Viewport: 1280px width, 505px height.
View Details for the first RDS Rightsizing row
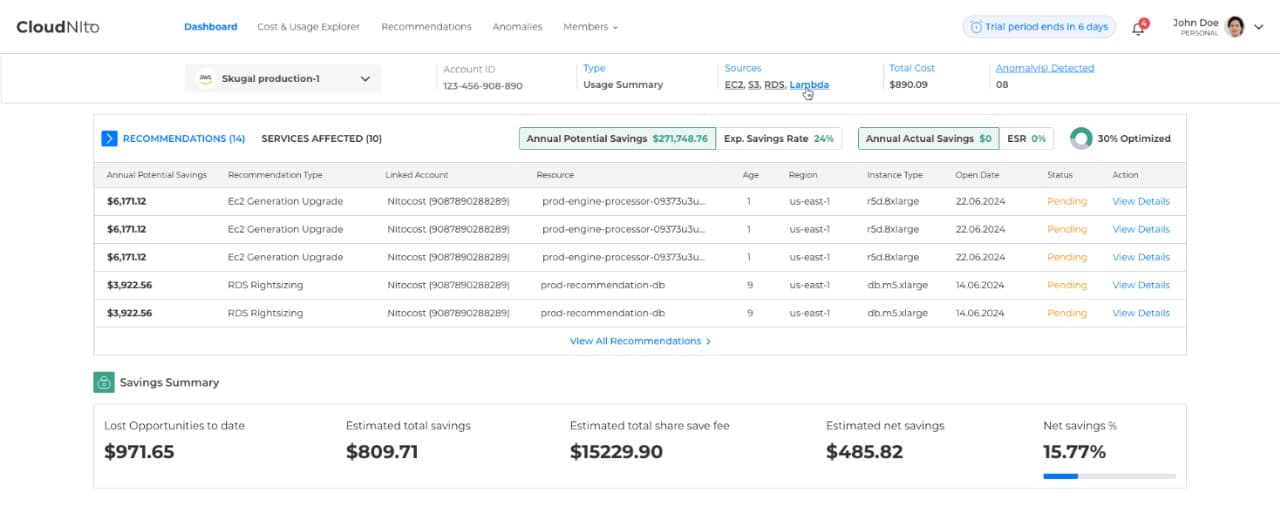coord(1141,285)
